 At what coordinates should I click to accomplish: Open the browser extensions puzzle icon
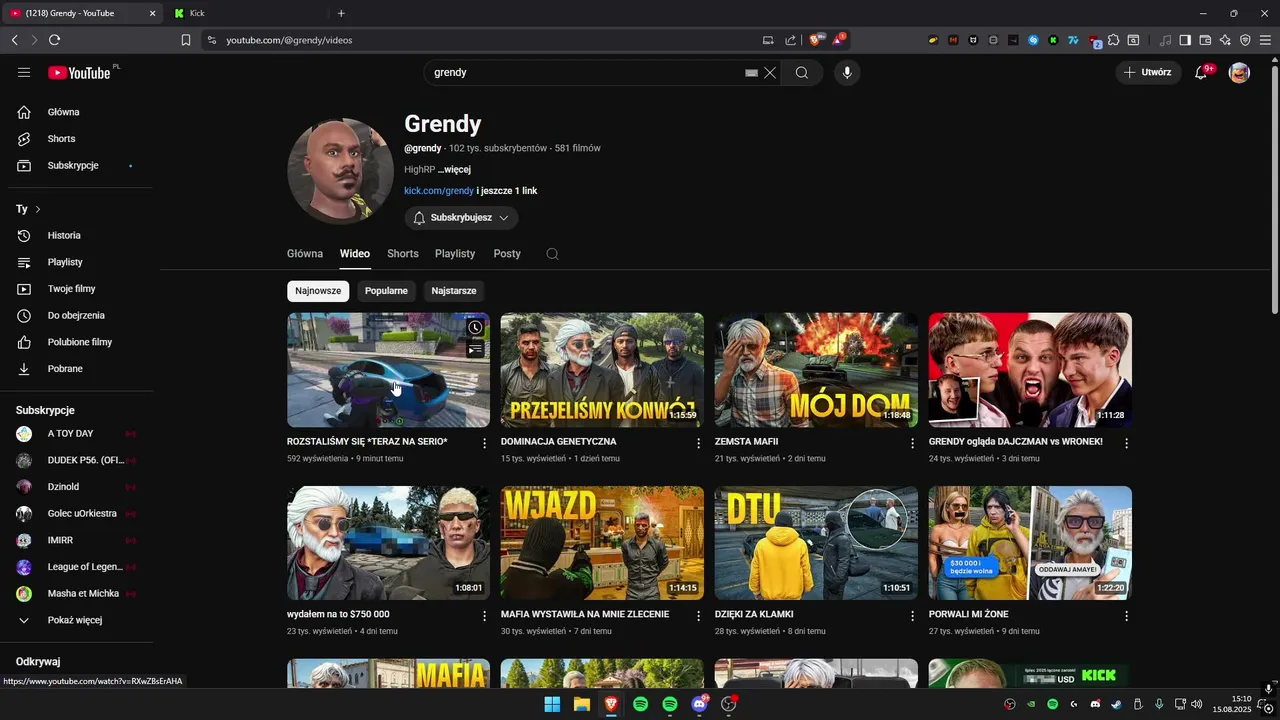coord(1113,40)
